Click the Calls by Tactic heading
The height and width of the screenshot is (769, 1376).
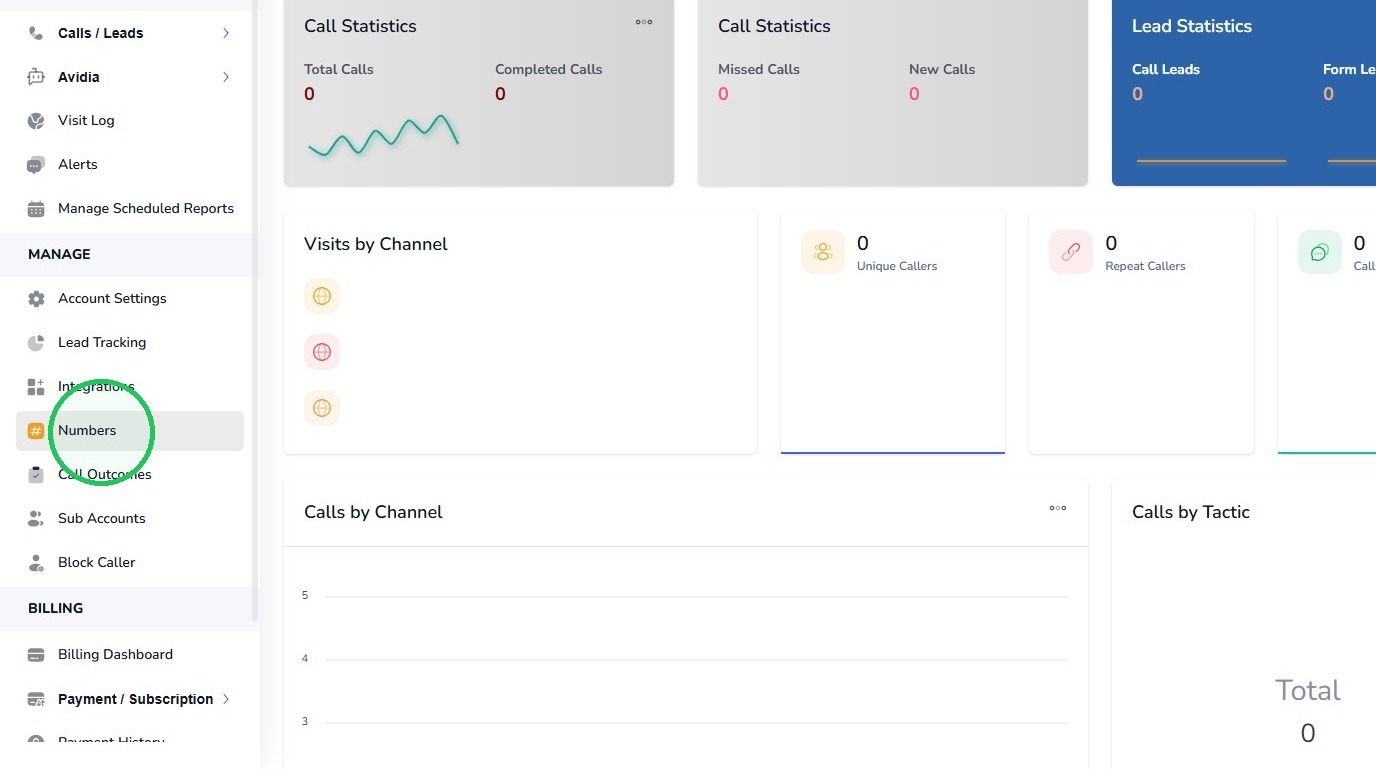coord(1191,512)
